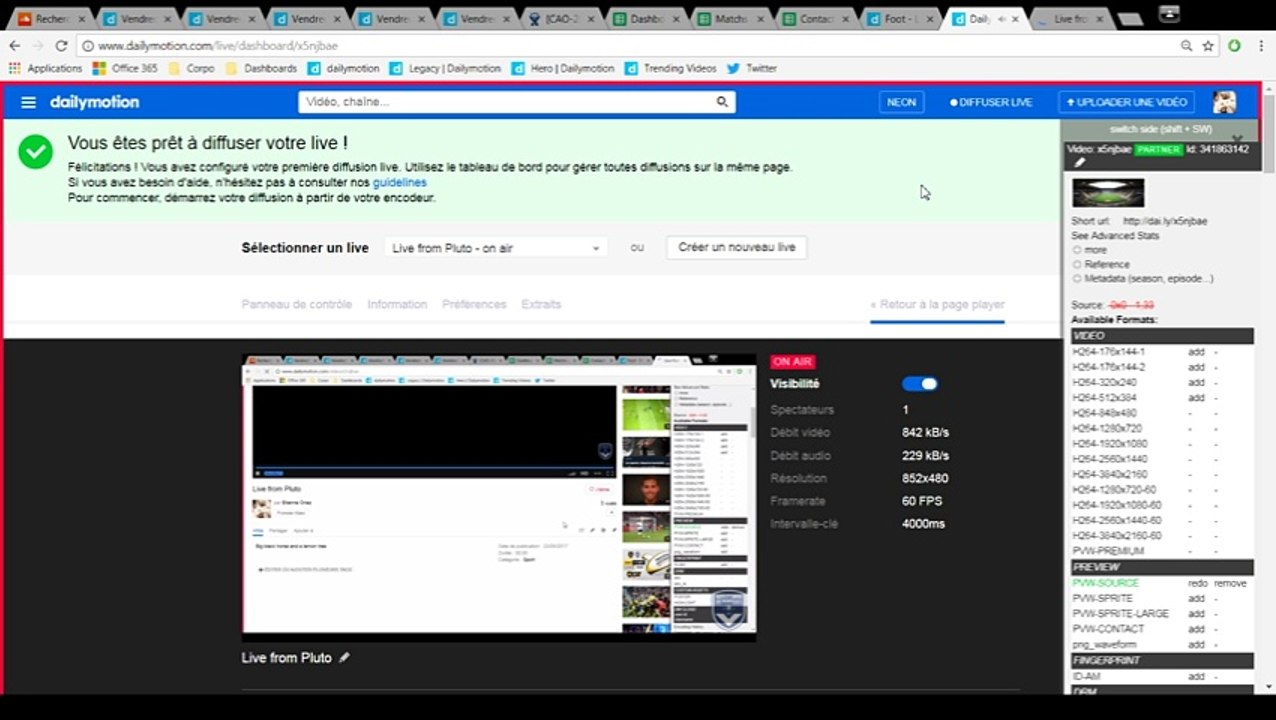
Task: Click Retour à la page player link
Action: [x=937, y=304]
